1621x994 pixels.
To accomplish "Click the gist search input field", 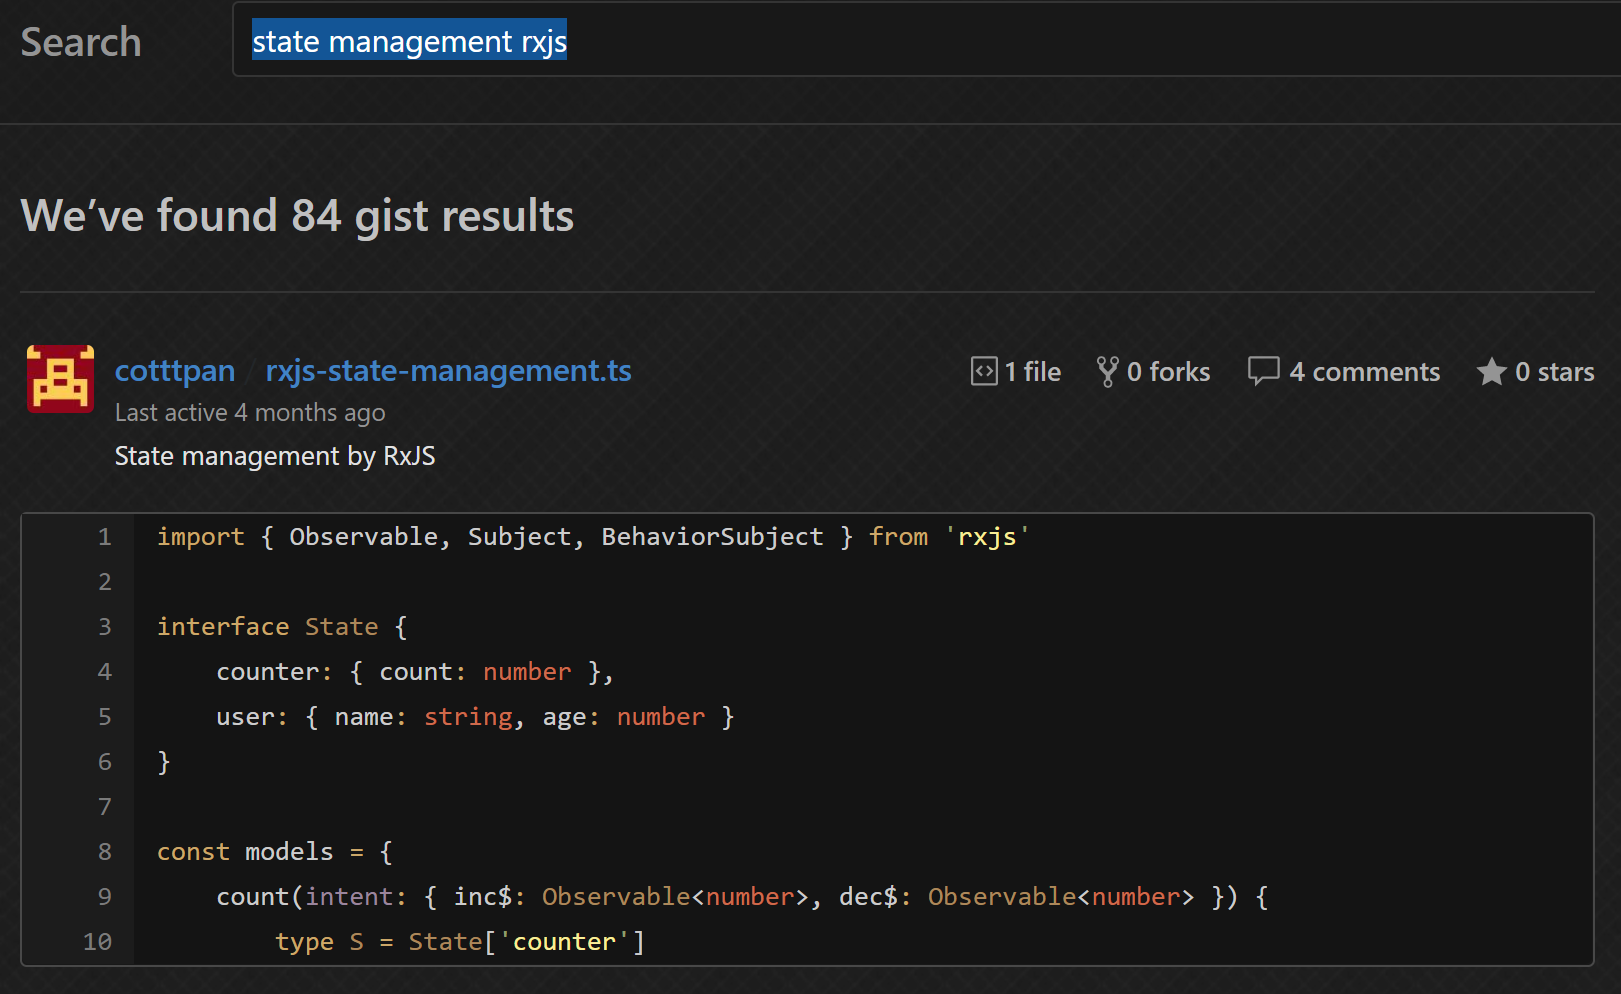I will pyautogui.click(x=900, y=41).
